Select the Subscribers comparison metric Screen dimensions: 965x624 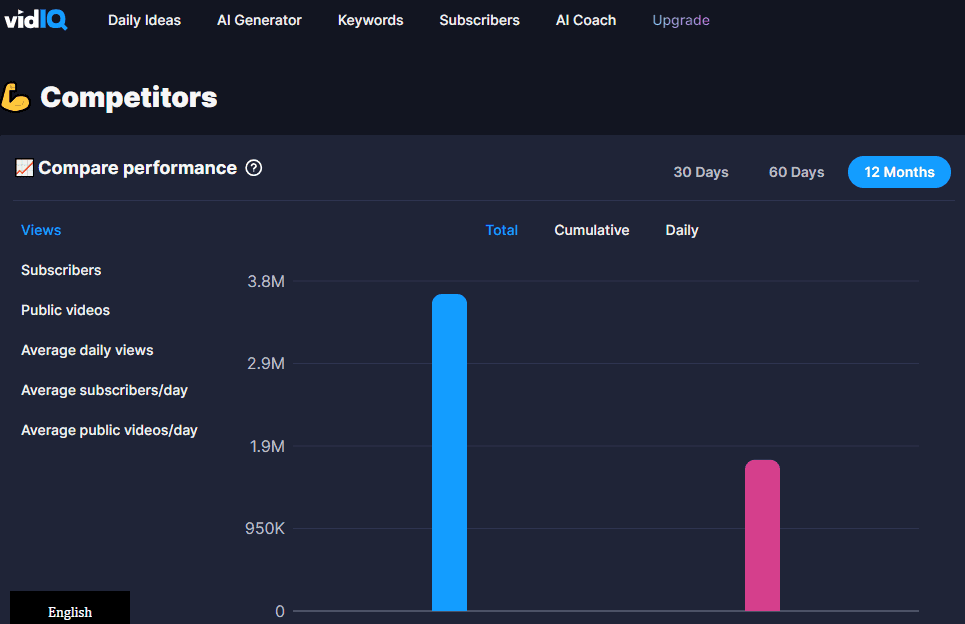(x=60, y=270)
